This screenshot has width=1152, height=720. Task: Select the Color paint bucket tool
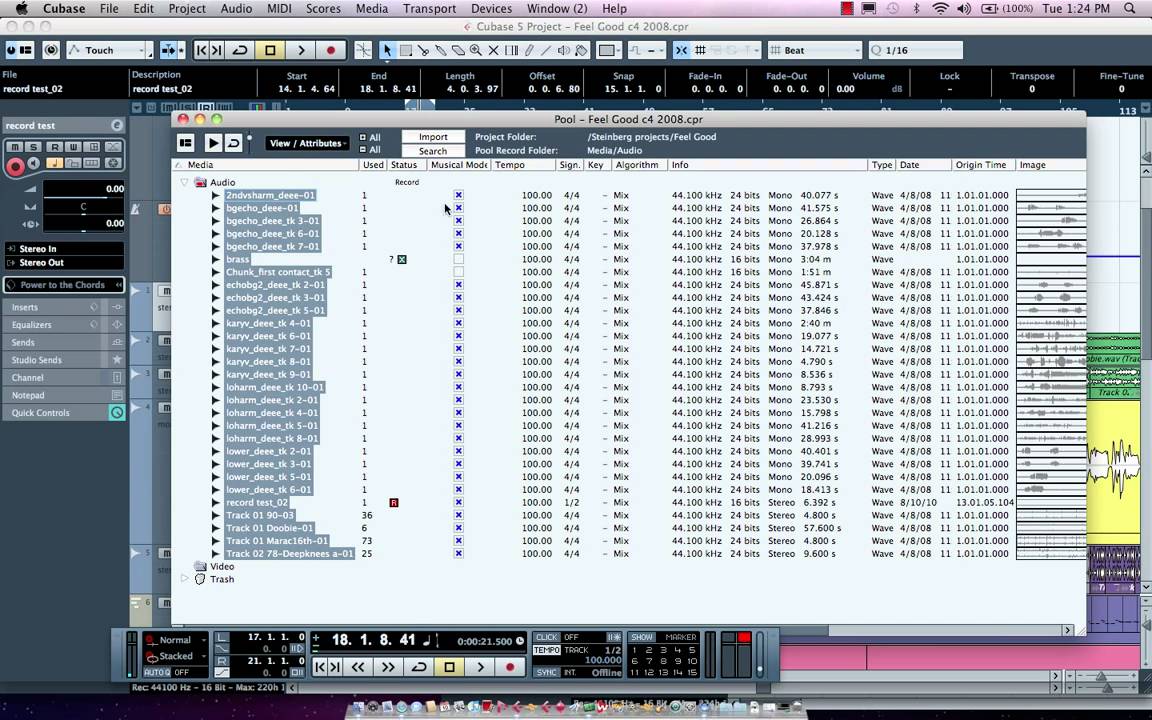[581, 50]
